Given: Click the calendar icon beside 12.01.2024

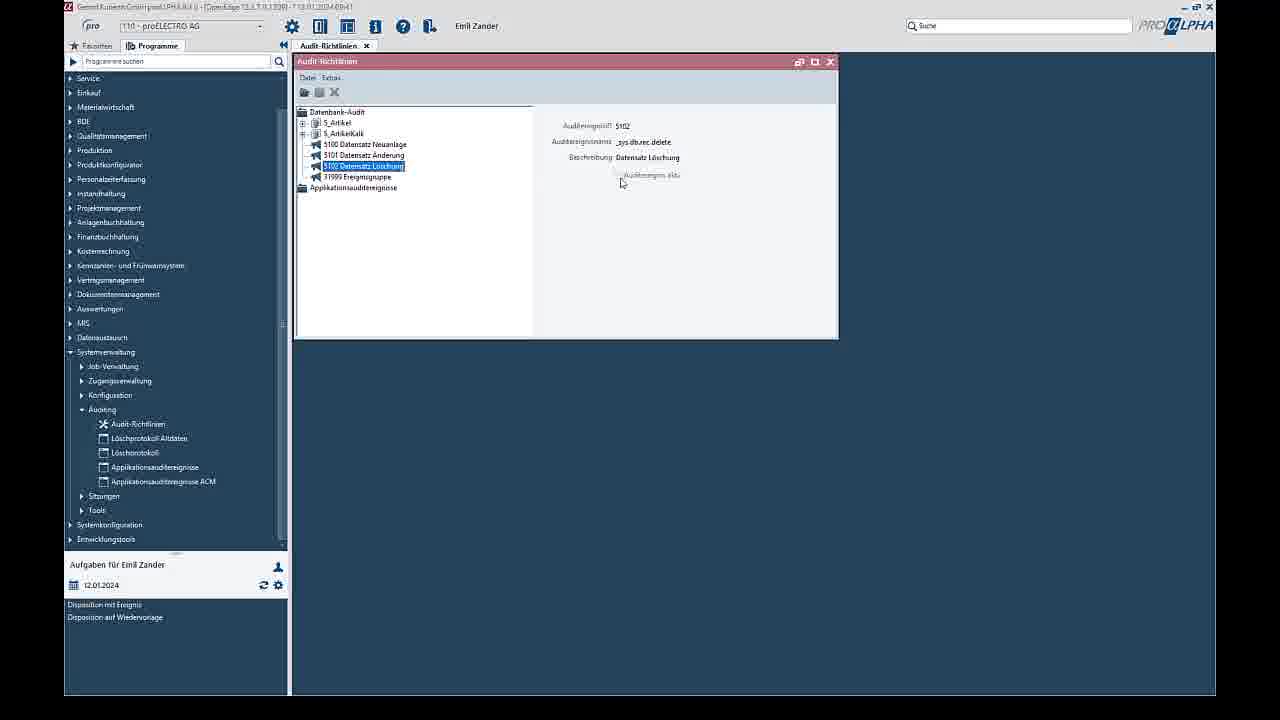Looking at the screenshot, I should tap(73, 585).
